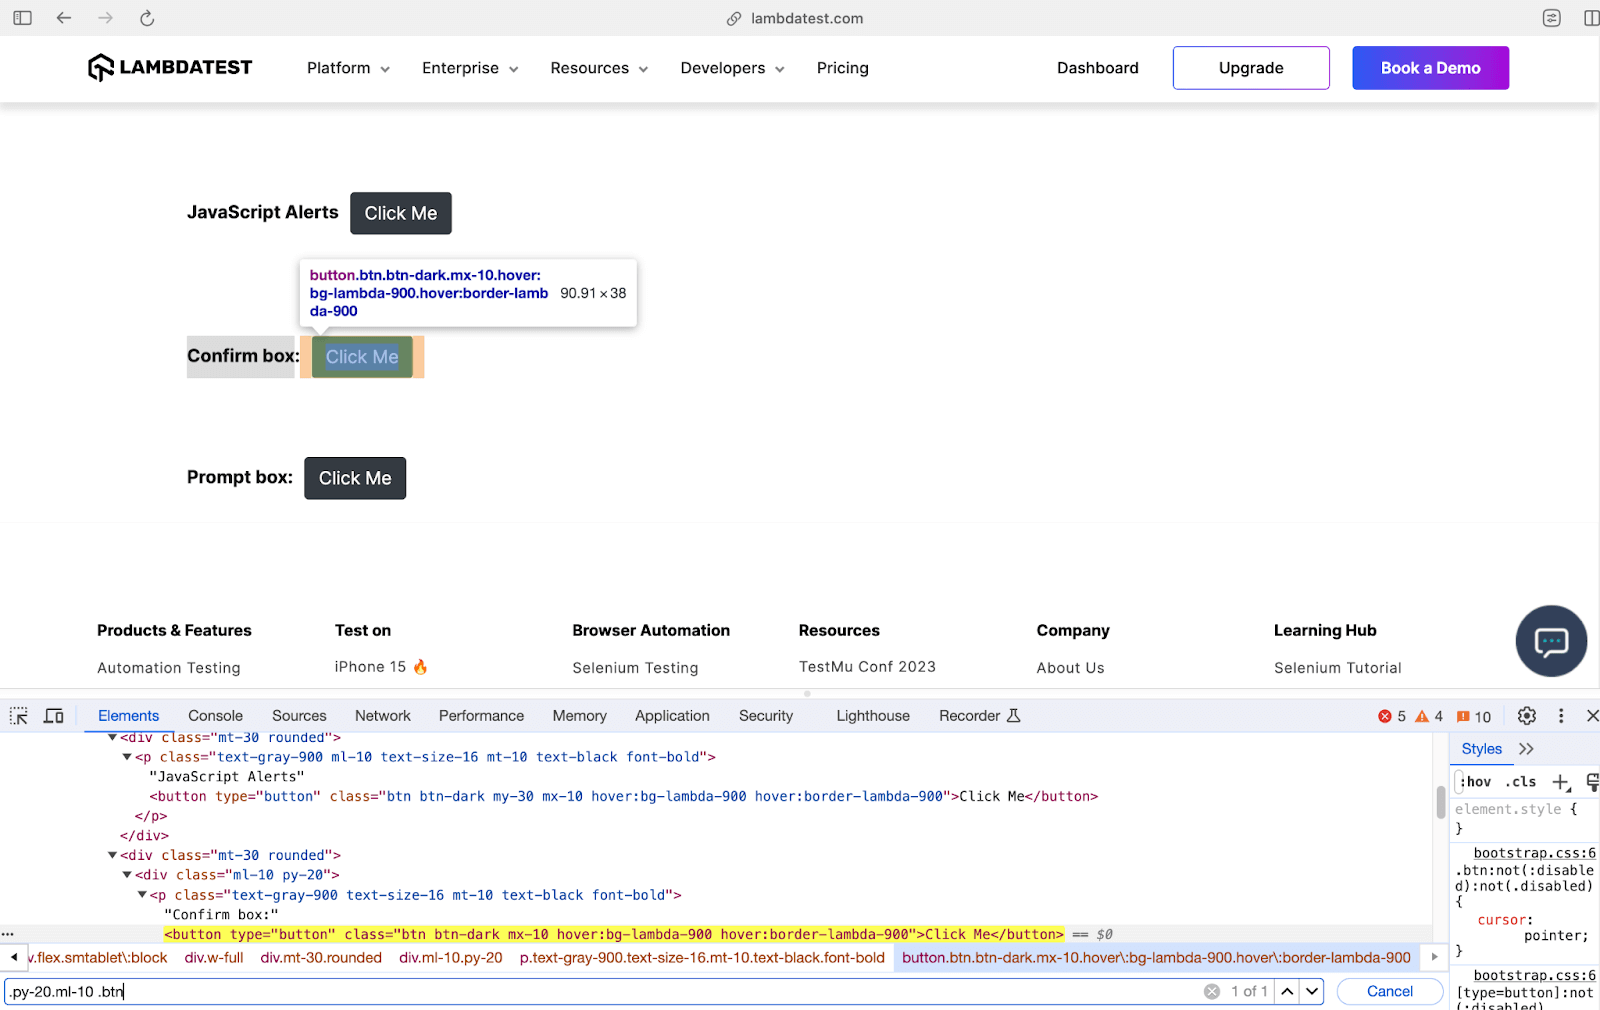The height and width of the screenshot is (1010, 1600).
Task: Toggle device toolbar emulation
Action: tap(54, 716)
